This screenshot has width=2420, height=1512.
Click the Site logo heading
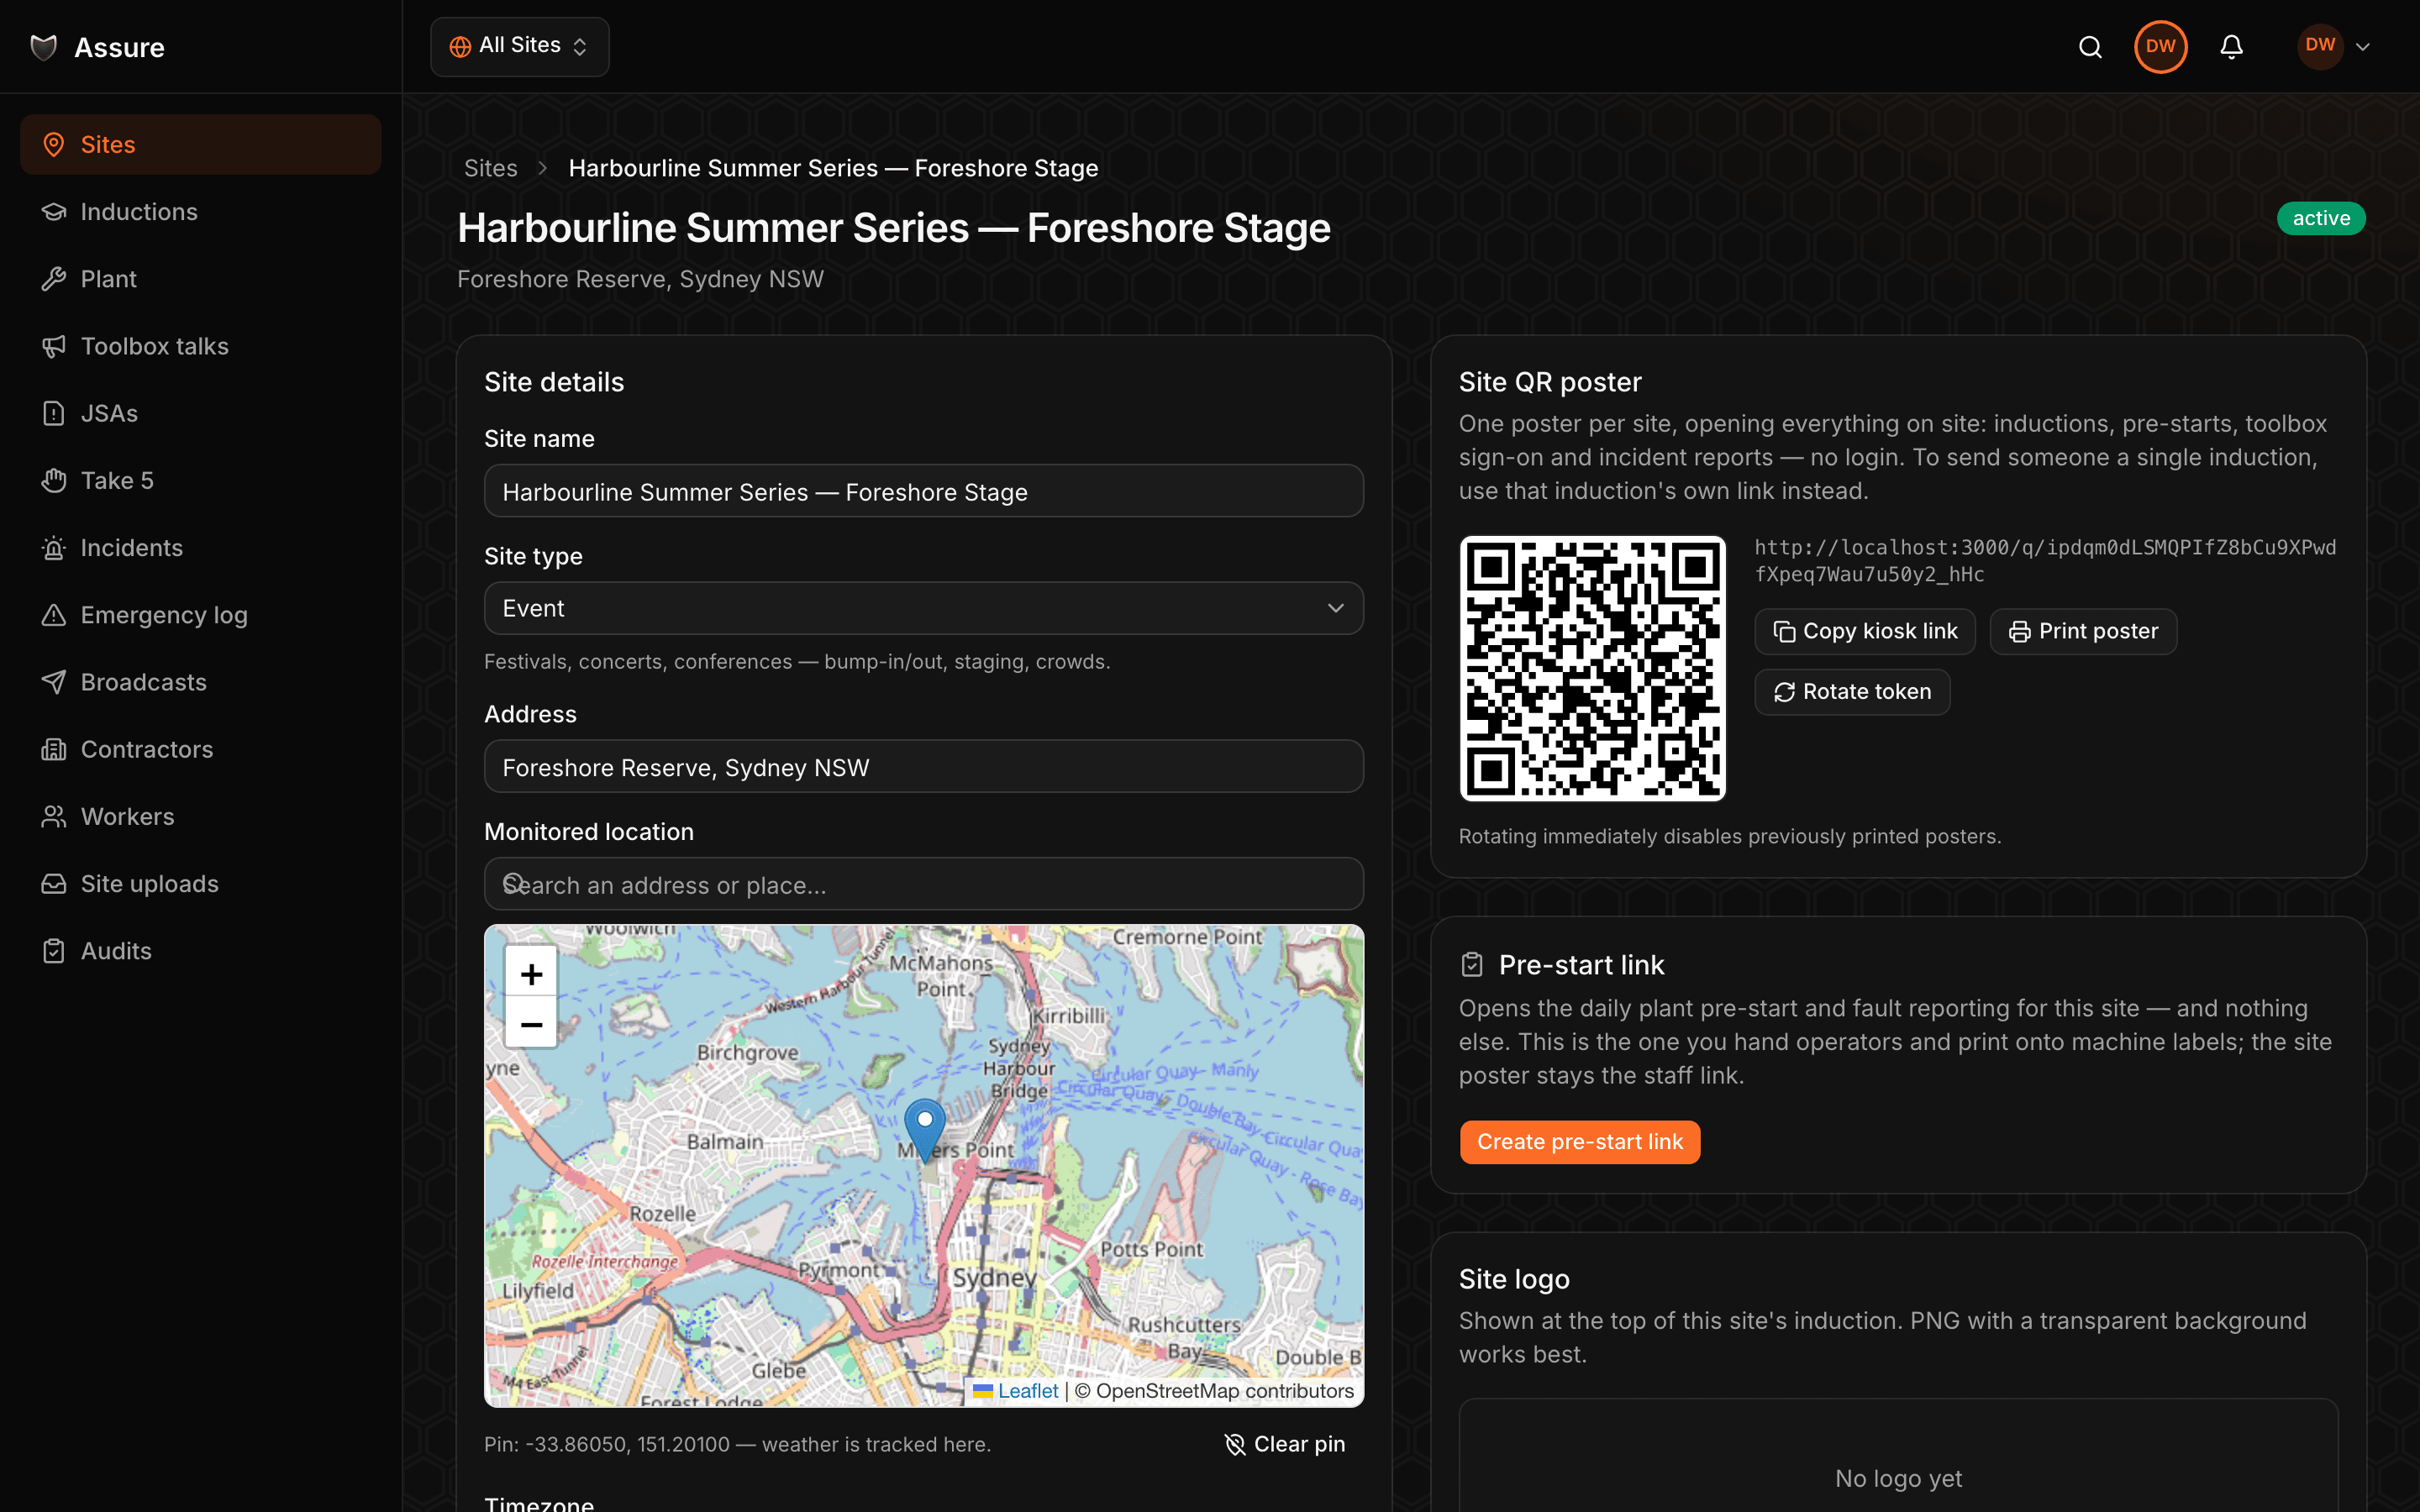[1513, 1279]
